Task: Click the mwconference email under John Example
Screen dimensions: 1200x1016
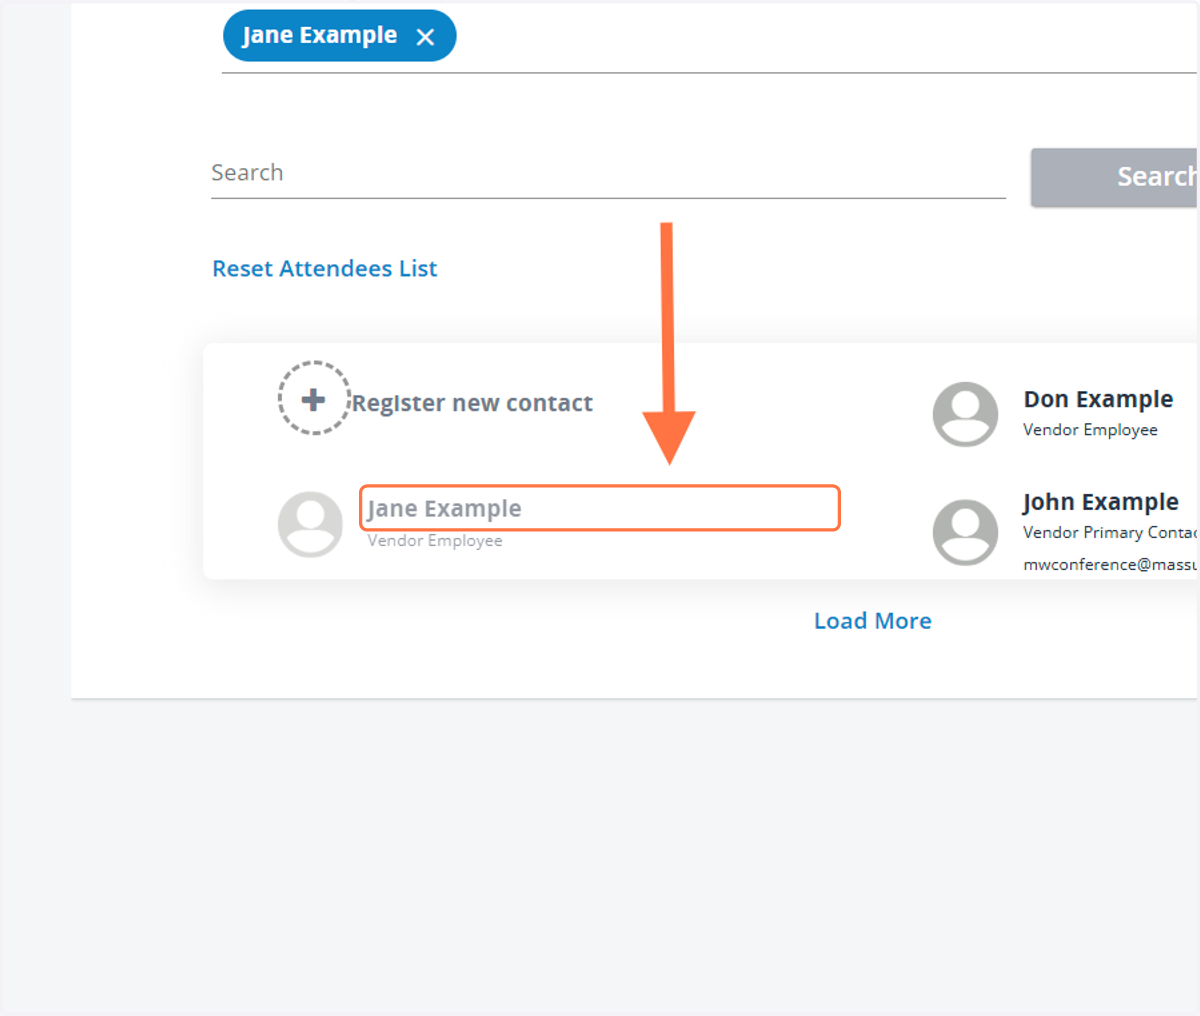Action: [1110, 564]
